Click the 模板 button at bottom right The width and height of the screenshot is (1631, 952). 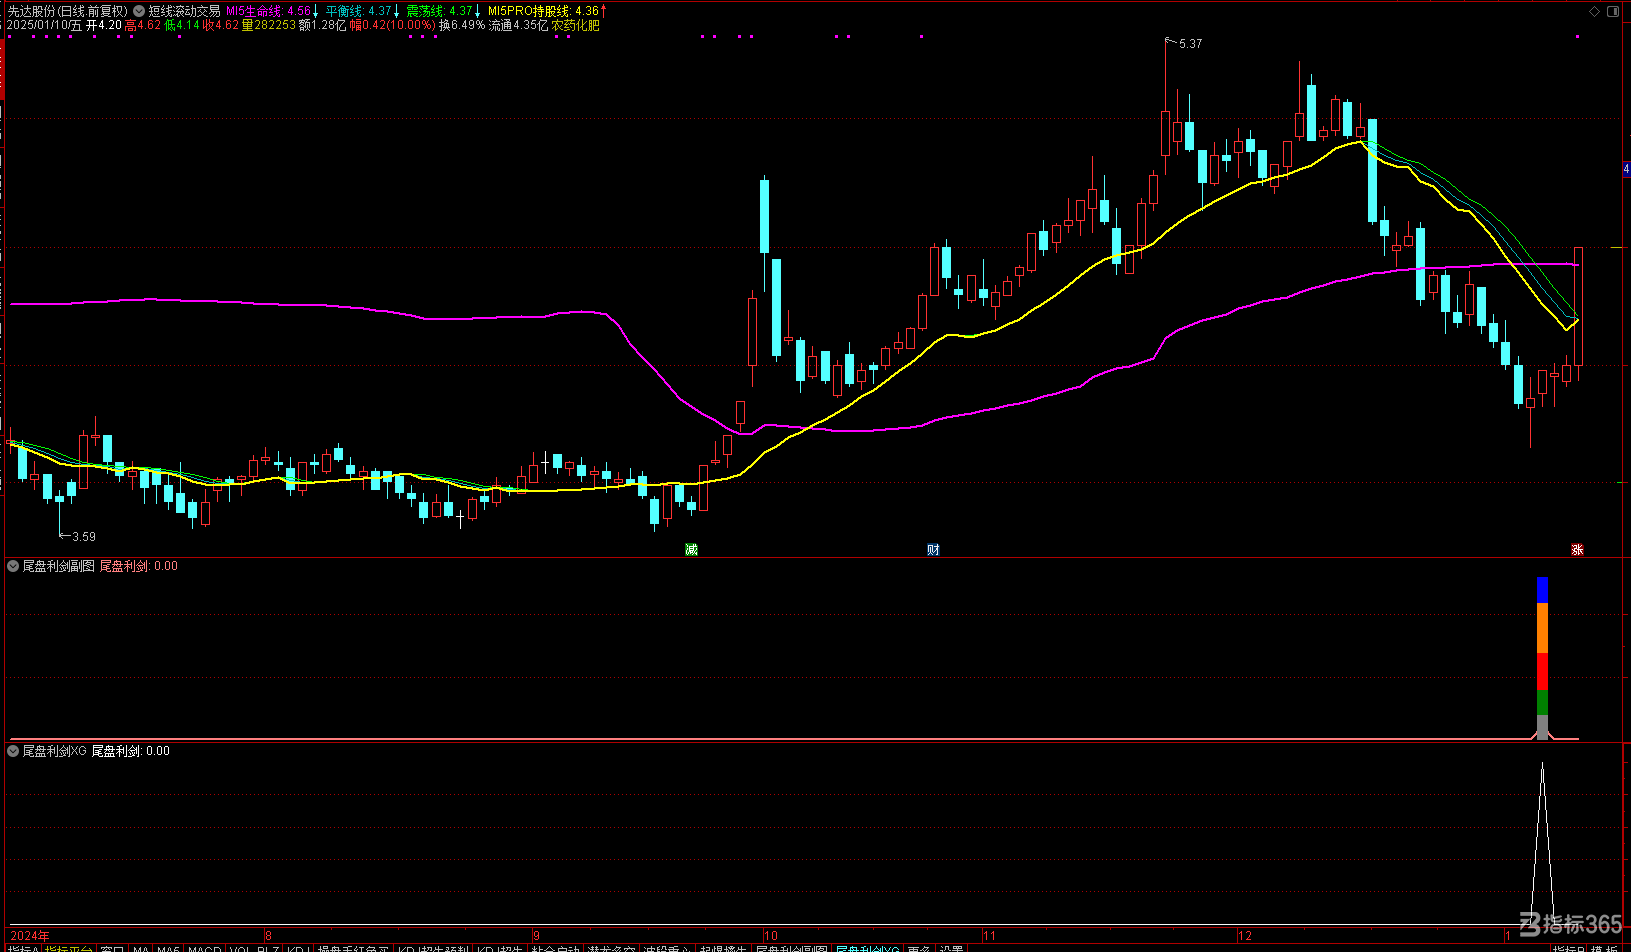point(1604,949)
